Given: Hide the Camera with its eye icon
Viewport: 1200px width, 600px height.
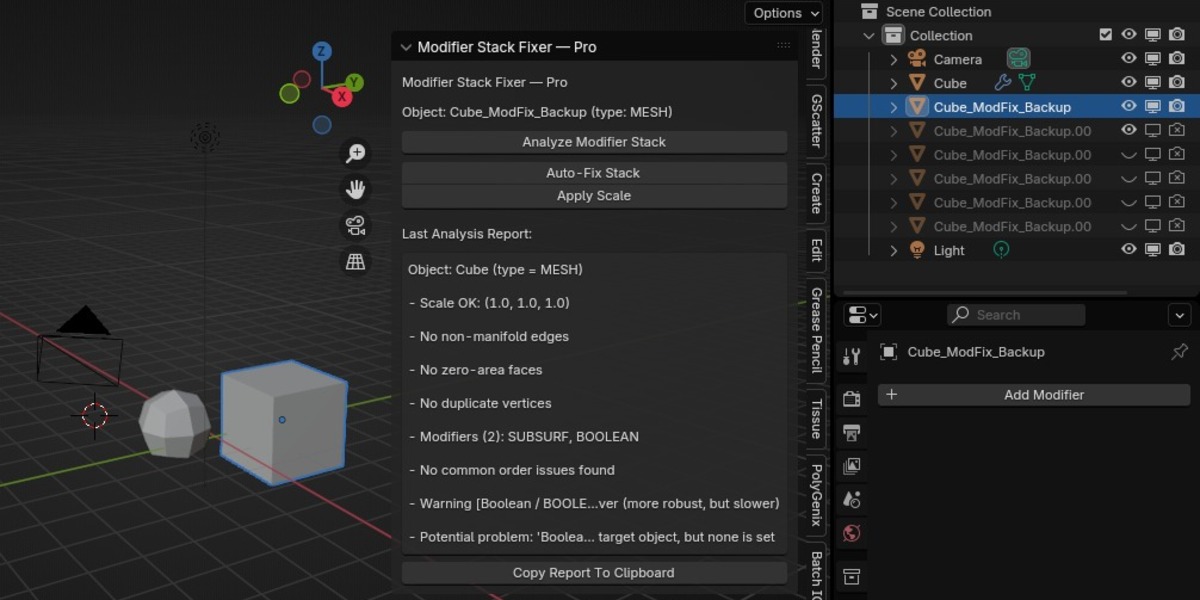Looking at the screenshot, I should click(x=1129, y=59).
